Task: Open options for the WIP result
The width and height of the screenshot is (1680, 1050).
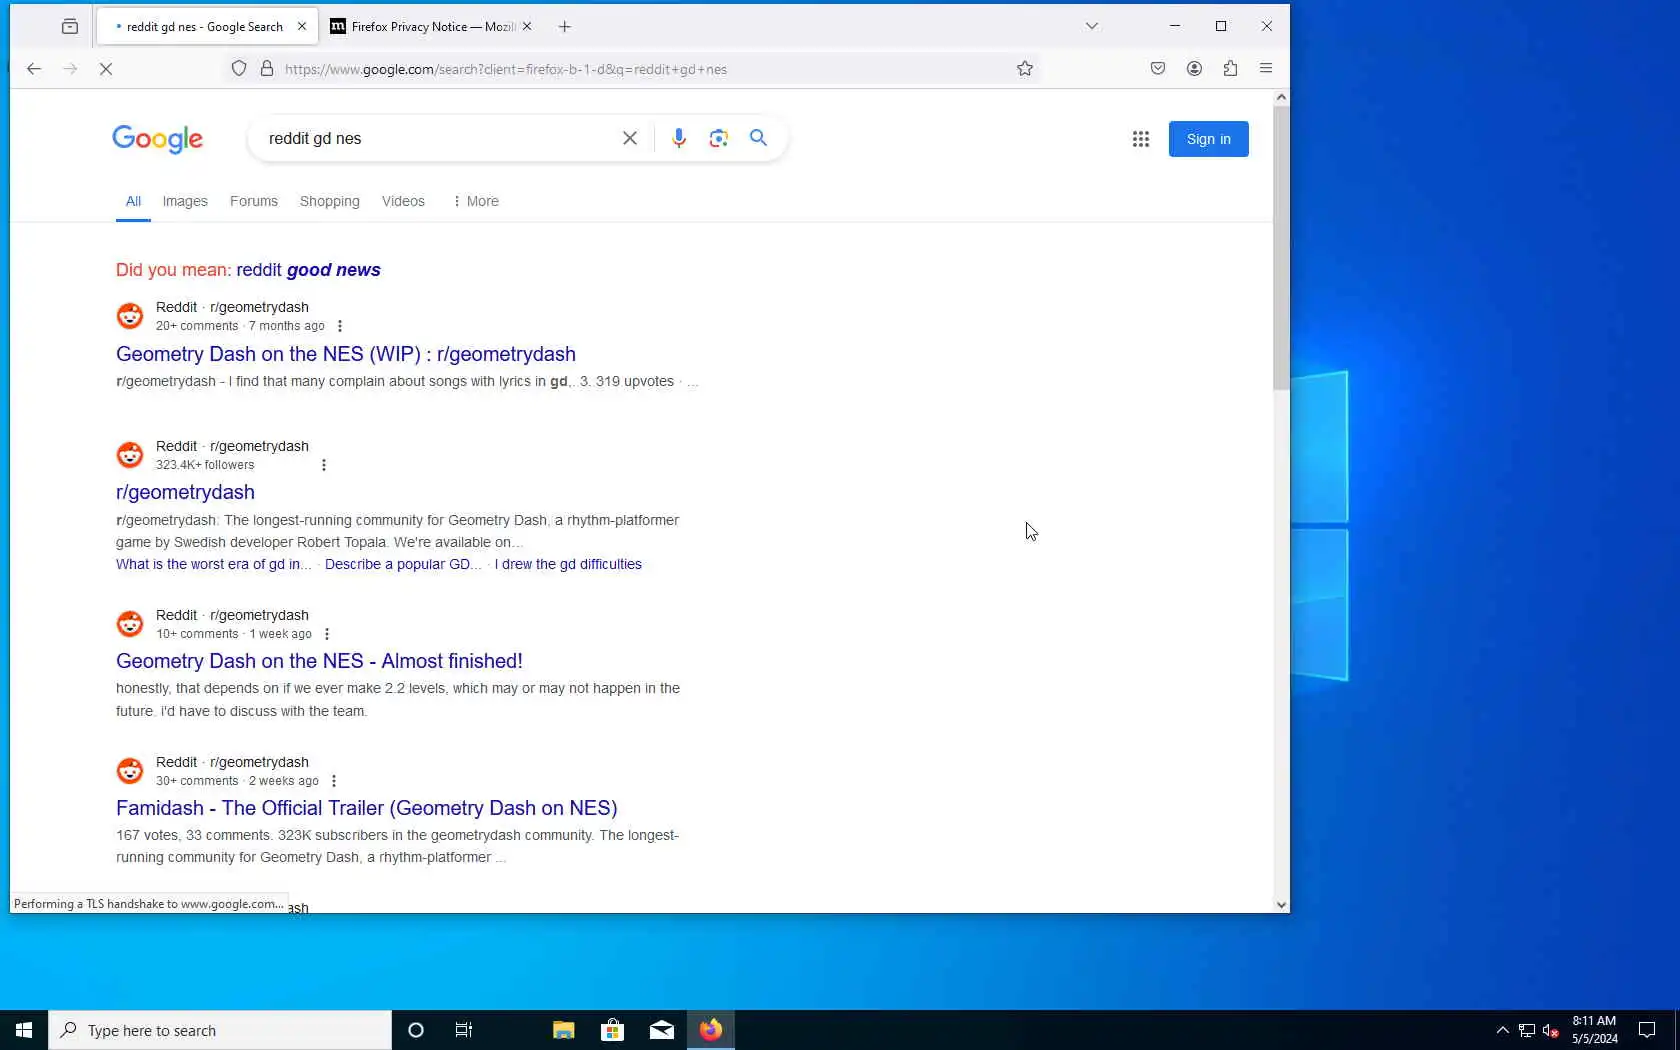Action: [340, 326]
